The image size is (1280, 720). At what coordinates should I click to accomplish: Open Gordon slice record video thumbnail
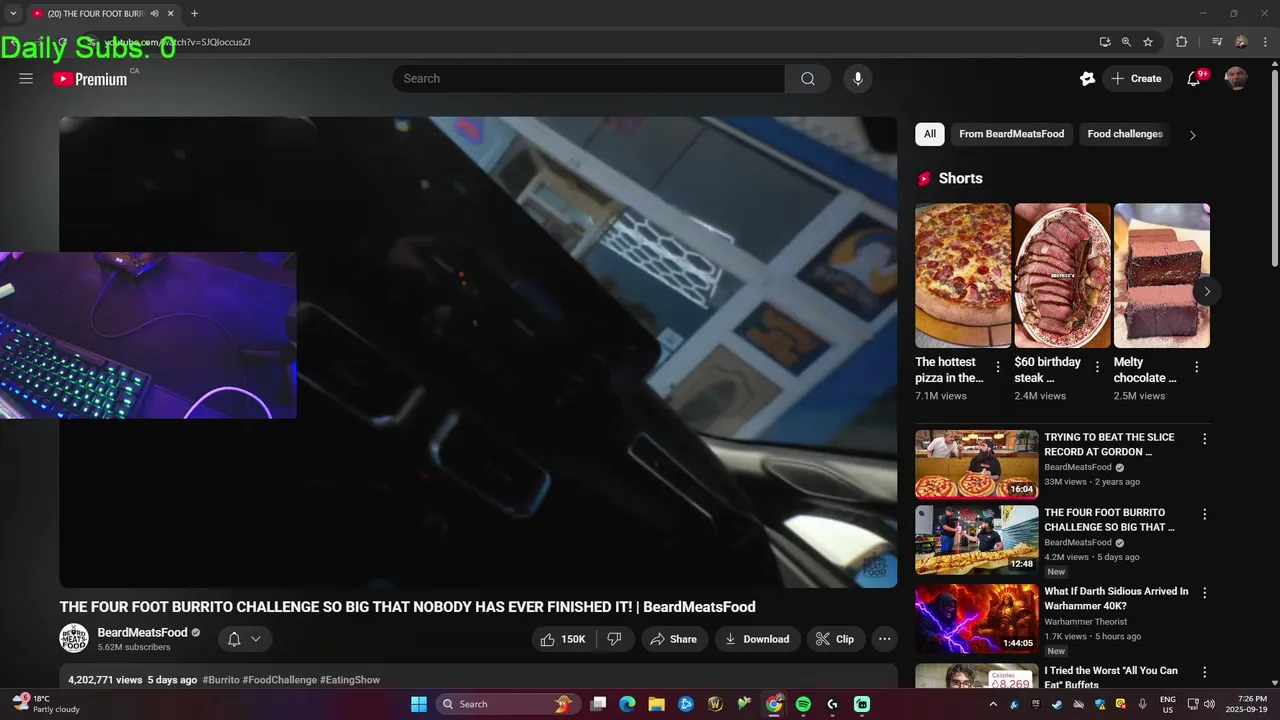[x=977, y=464]
